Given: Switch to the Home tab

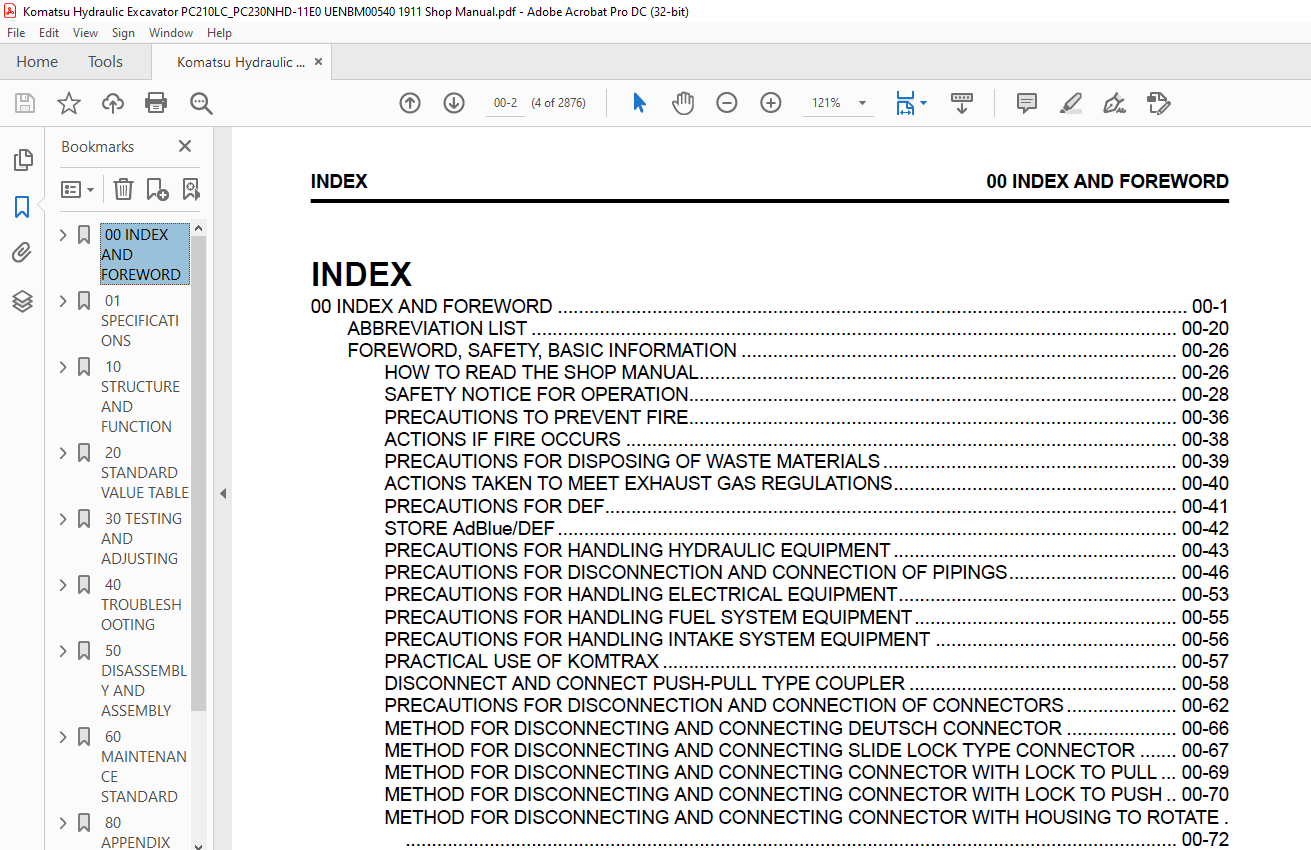Looking at the screenshot, I should pos(37,62).
